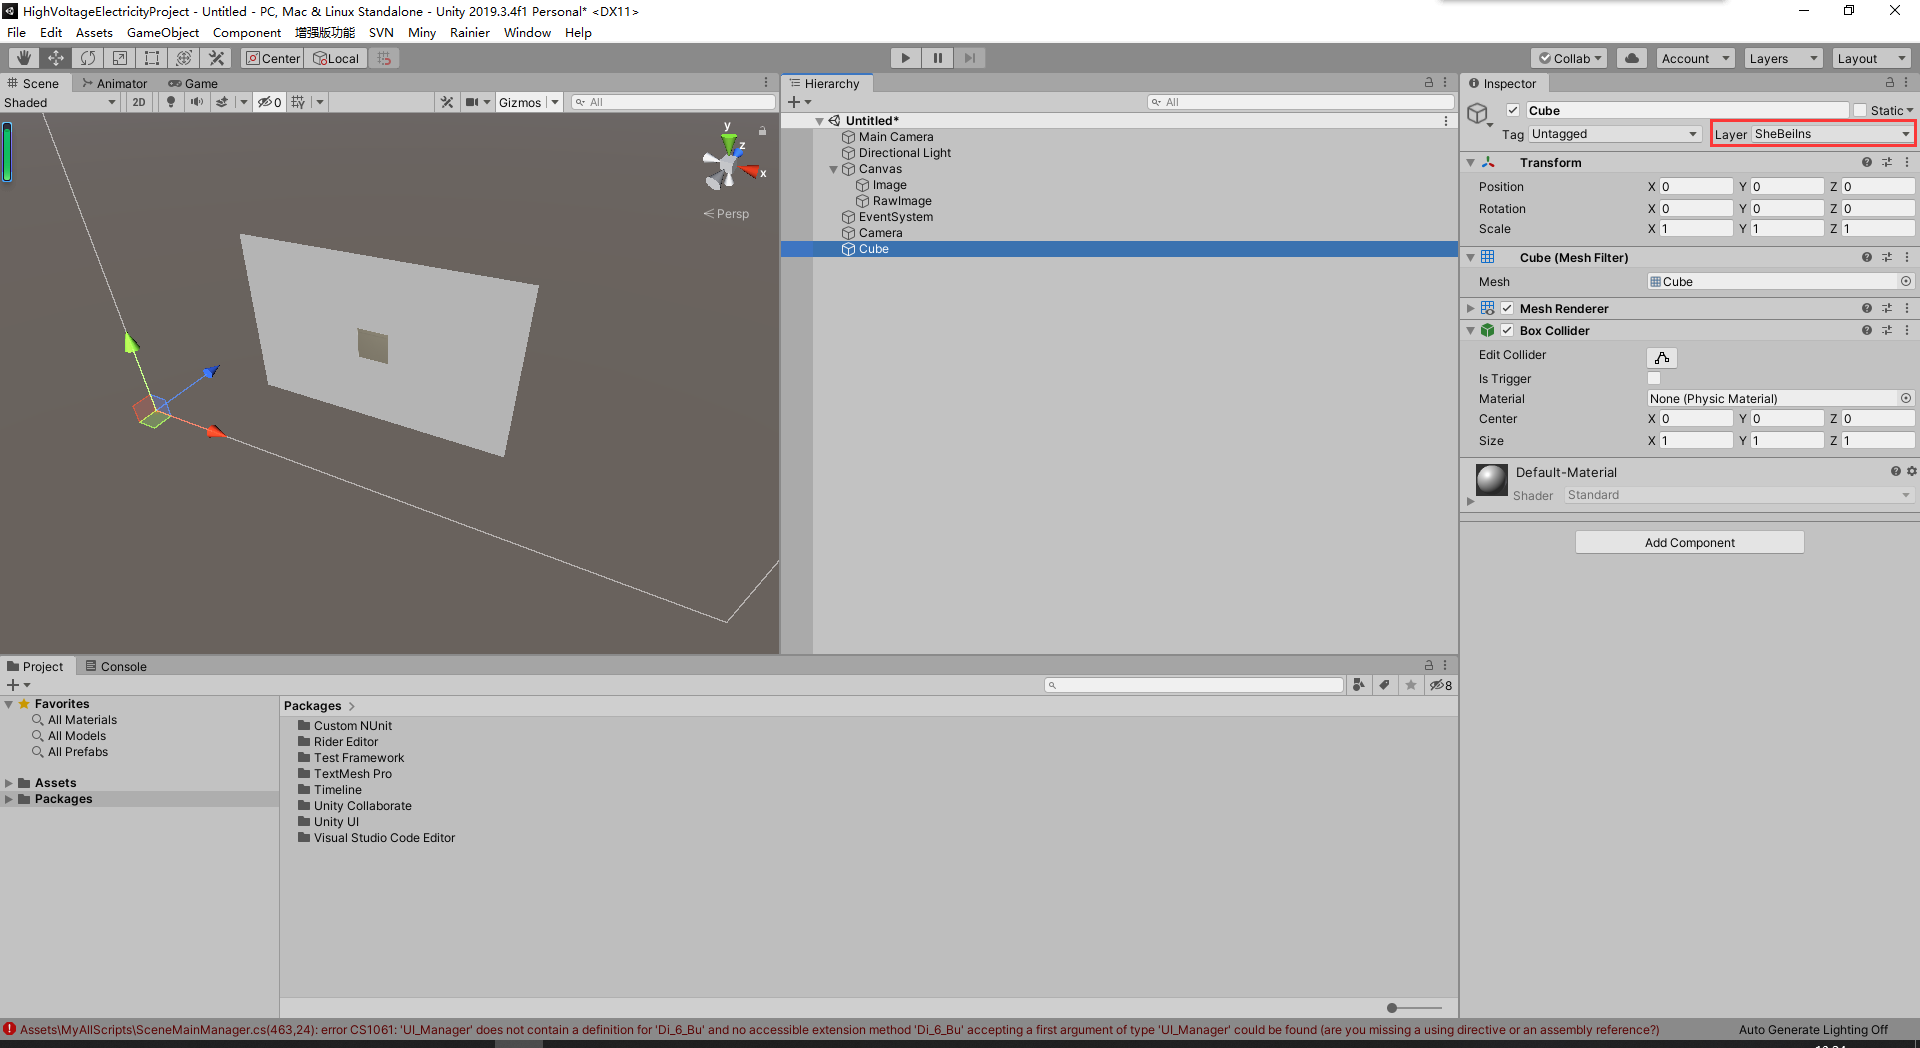
Task: Open the Default-Material preview thumbnail
Action: pos(1491,480)
